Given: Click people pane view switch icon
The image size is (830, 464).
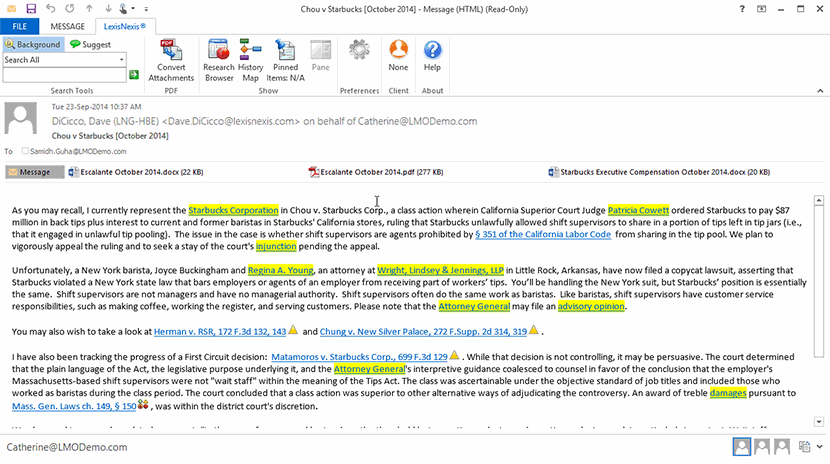Looking at the screenshot, I should click(805, 447).
